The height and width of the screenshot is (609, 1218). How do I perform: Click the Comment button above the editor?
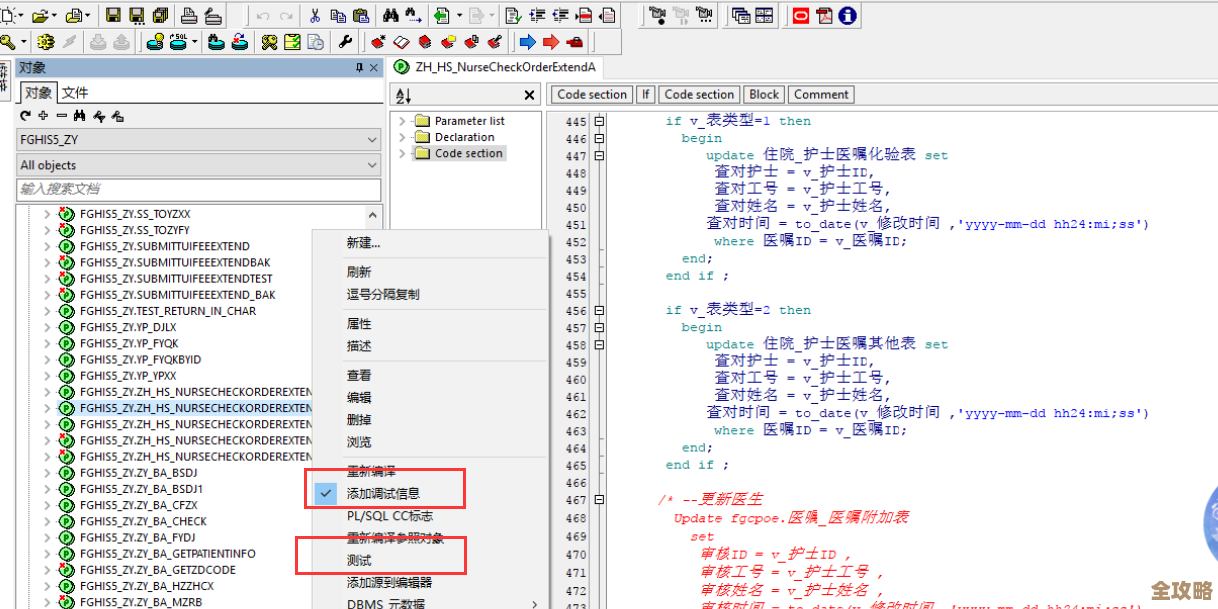[x=820, y=93]
